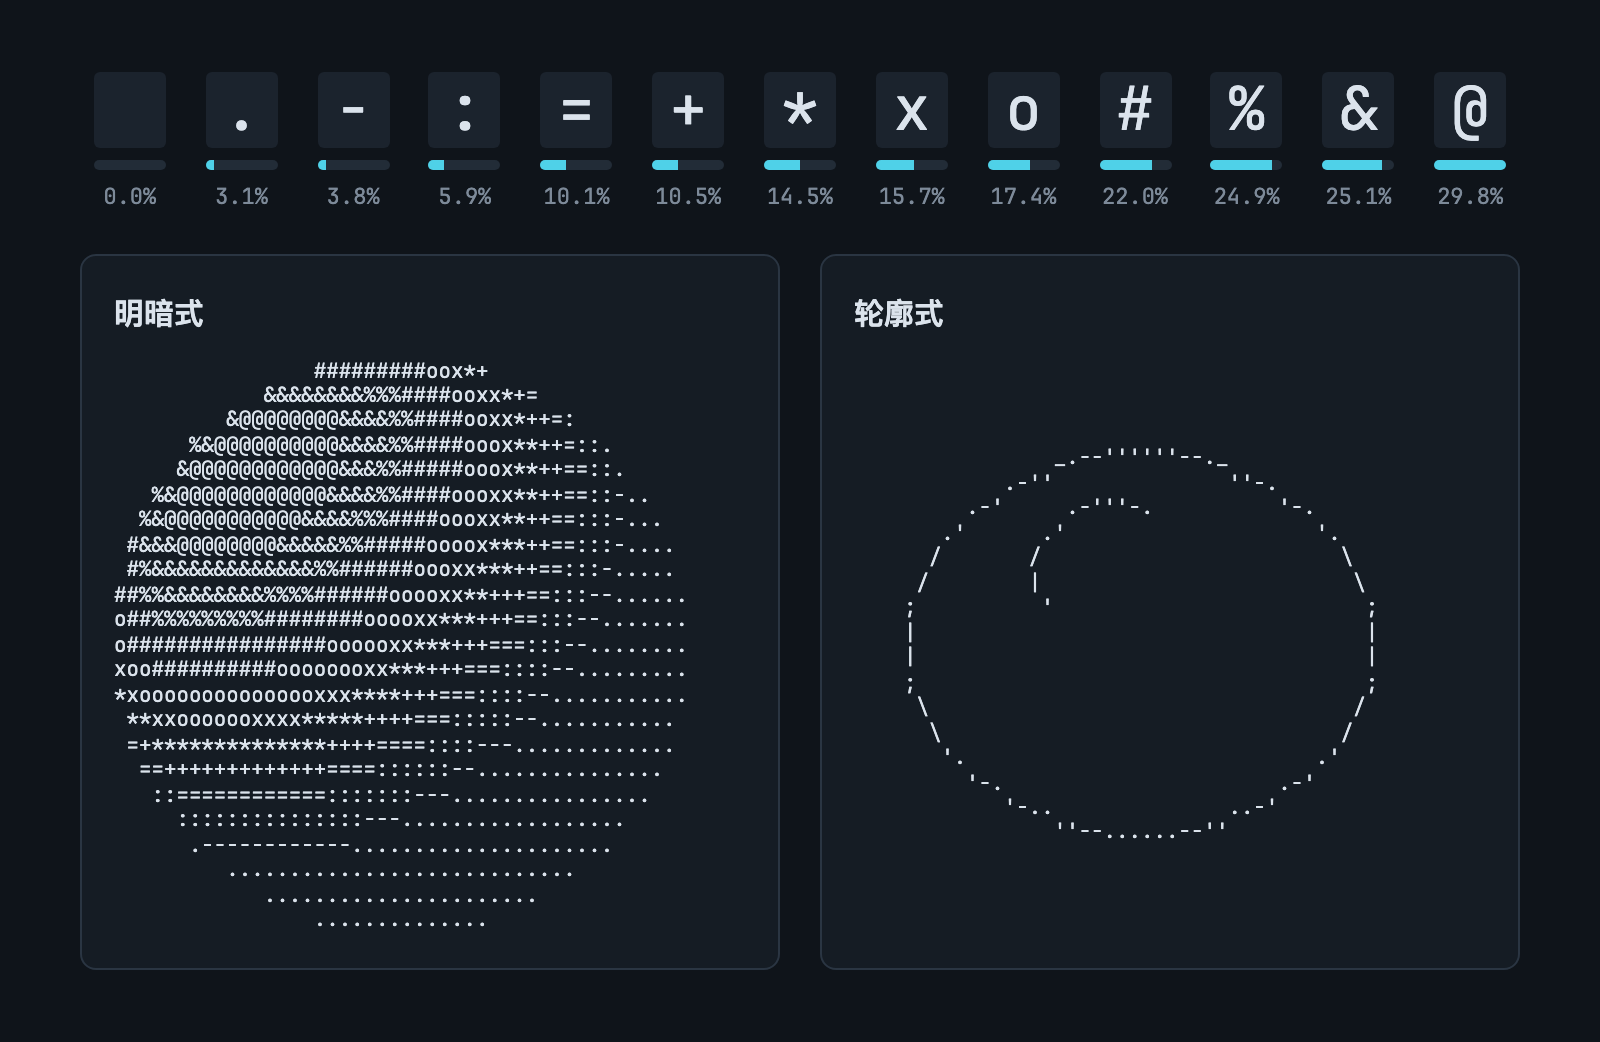The image size is (1600, 1042).
Task: Click the density bar above 22.0%
Action: tap(1136, 165)
